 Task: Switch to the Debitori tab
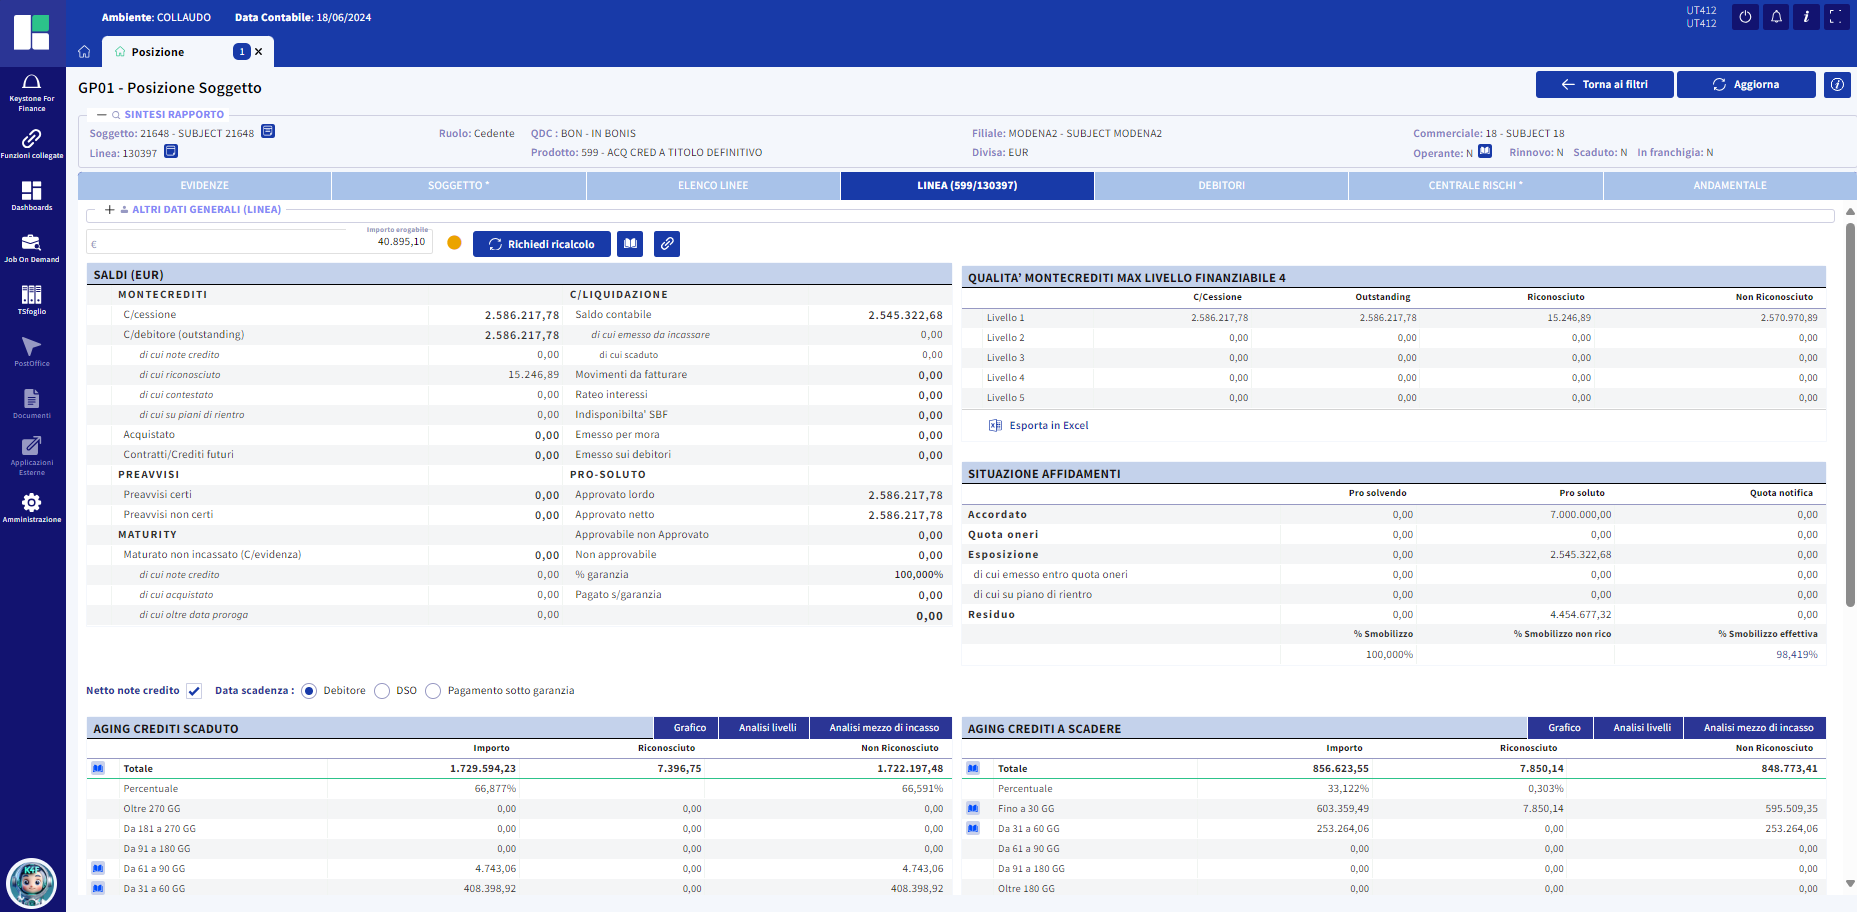pyautogui.click(x=1221, y=186)
